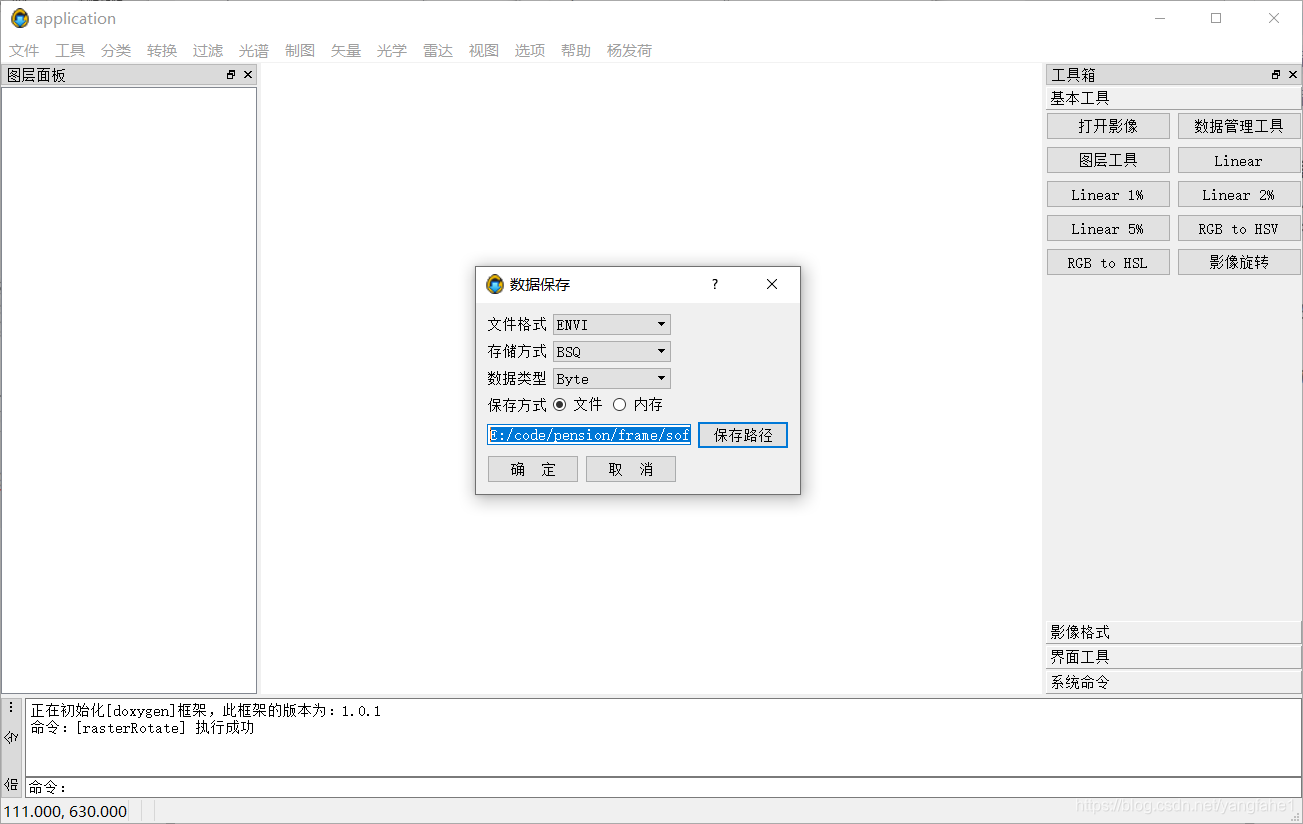The height and width of the screenshot is (824, 1303).
Task: Open the 分类 menu
Action: tap(116, 51)
